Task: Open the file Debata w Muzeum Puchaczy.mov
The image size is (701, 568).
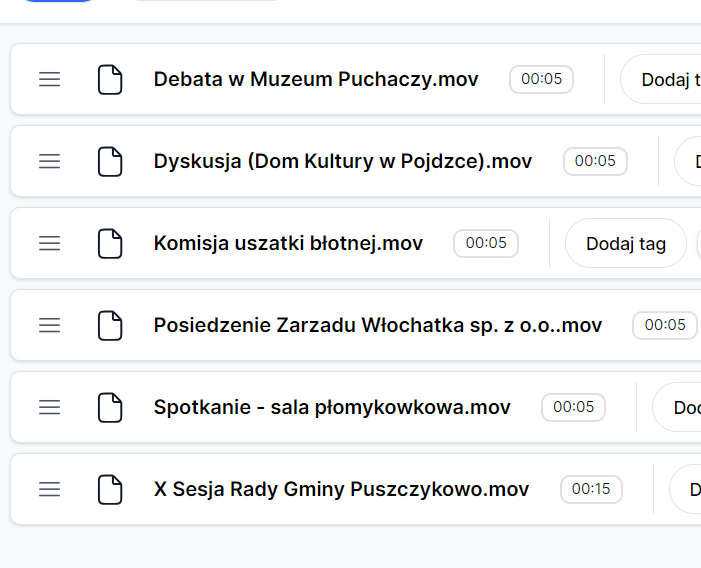Action: click(x=316, y=79)
